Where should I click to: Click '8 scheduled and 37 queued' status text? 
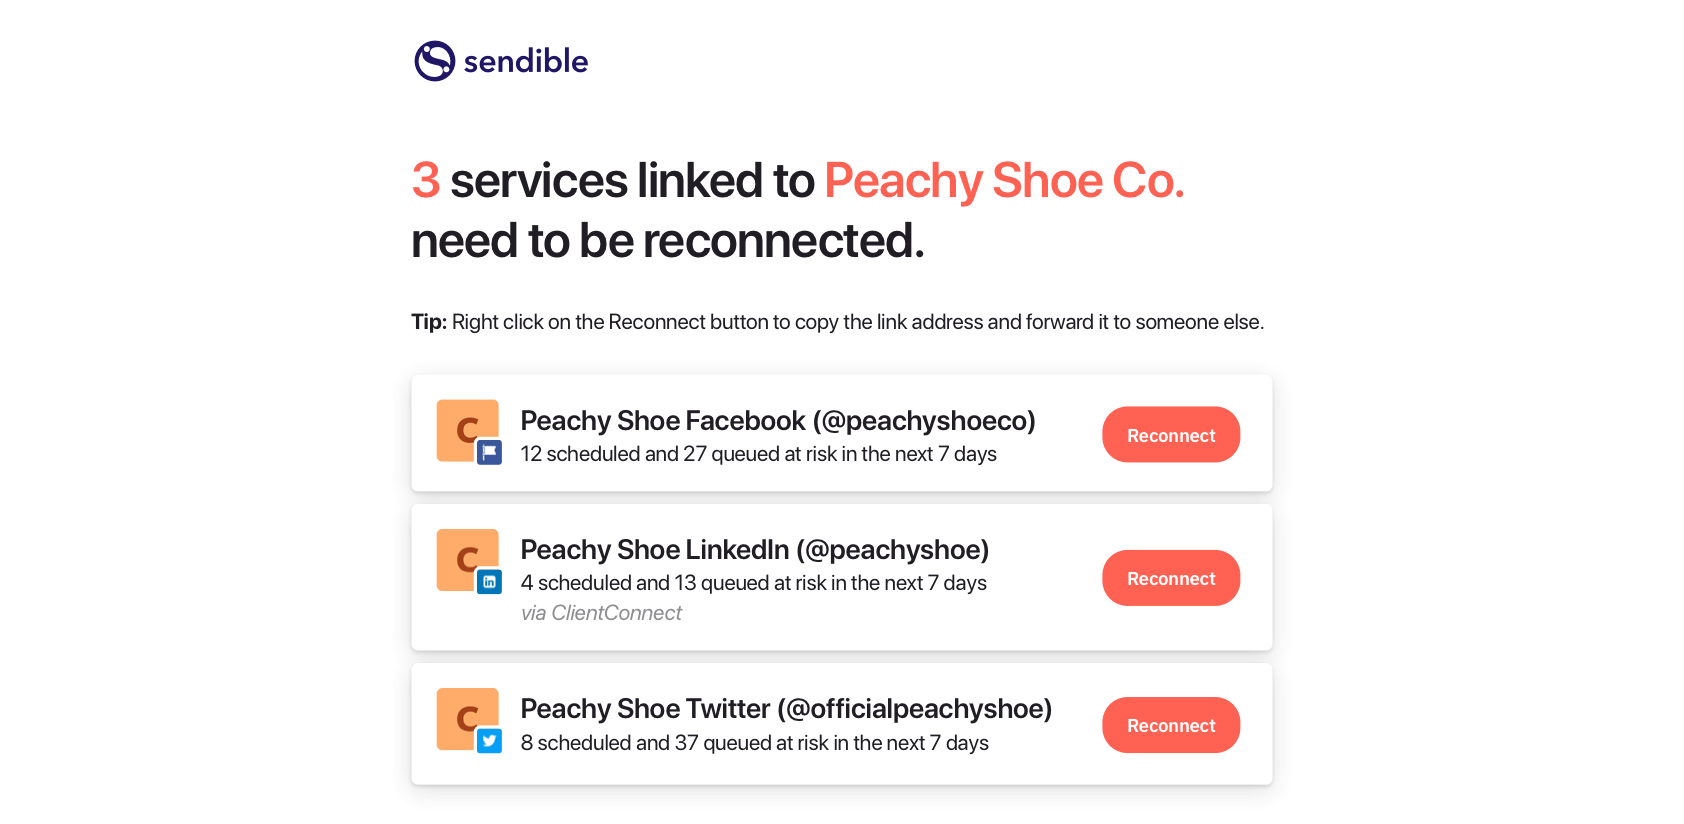(x=754, y=743)
